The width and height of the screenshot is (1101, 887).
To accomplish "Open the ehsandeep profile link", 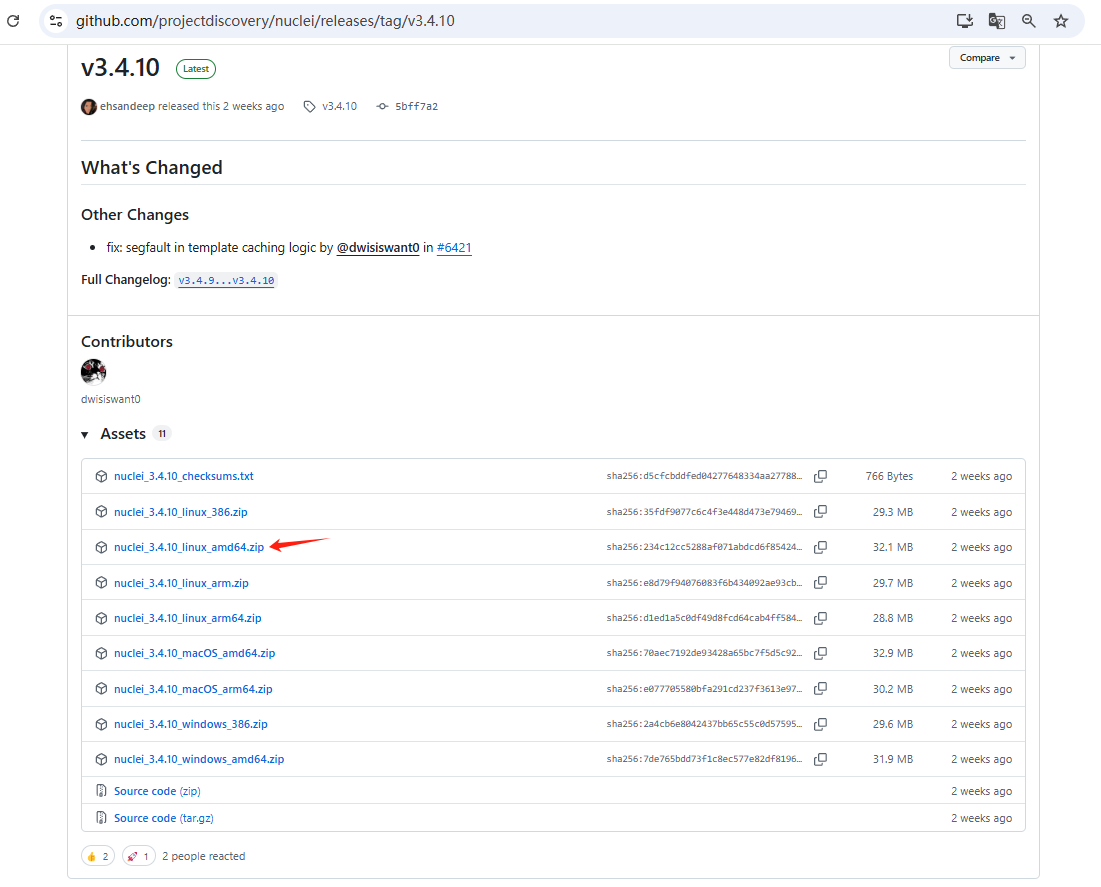I will 127,106.
